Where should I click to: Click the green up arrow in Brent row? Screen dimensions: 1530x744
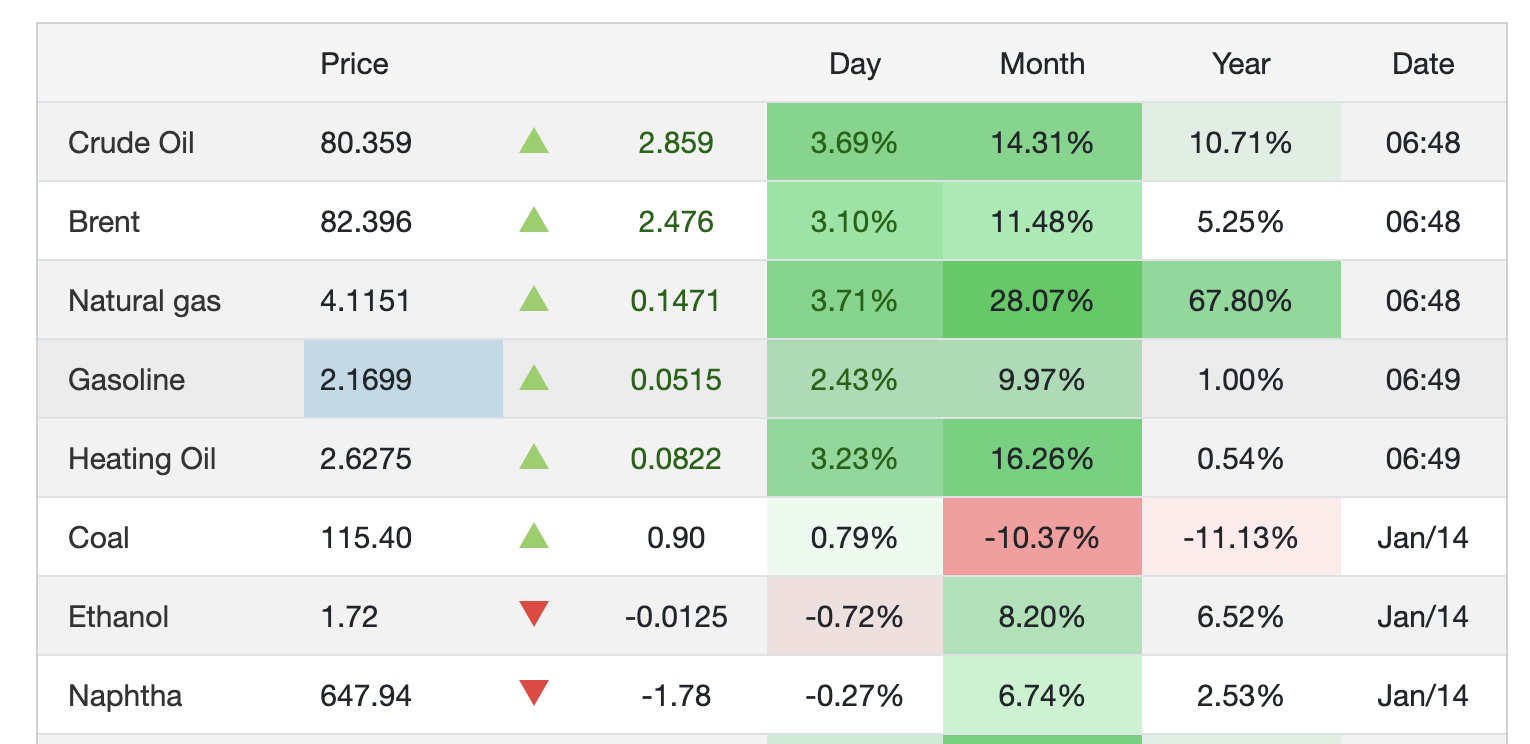pos(534,220)
